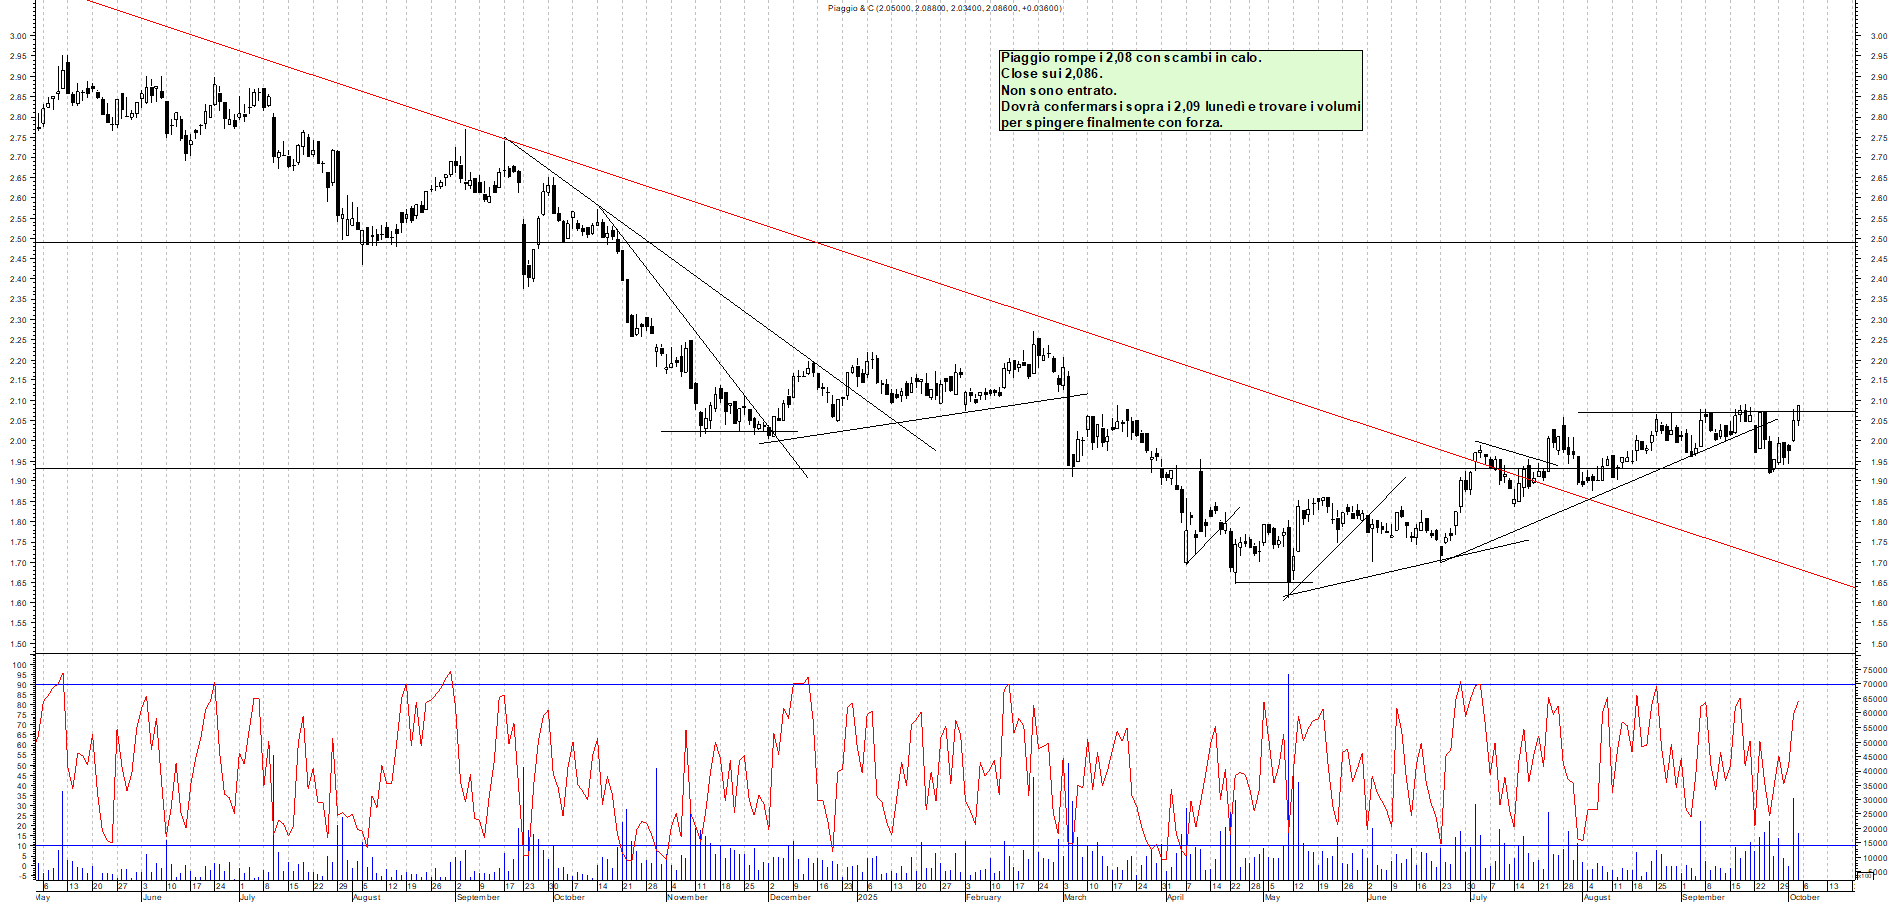1890x902 pixels.
Task: Click the April label on time axis
Action: click(1175, 897)
